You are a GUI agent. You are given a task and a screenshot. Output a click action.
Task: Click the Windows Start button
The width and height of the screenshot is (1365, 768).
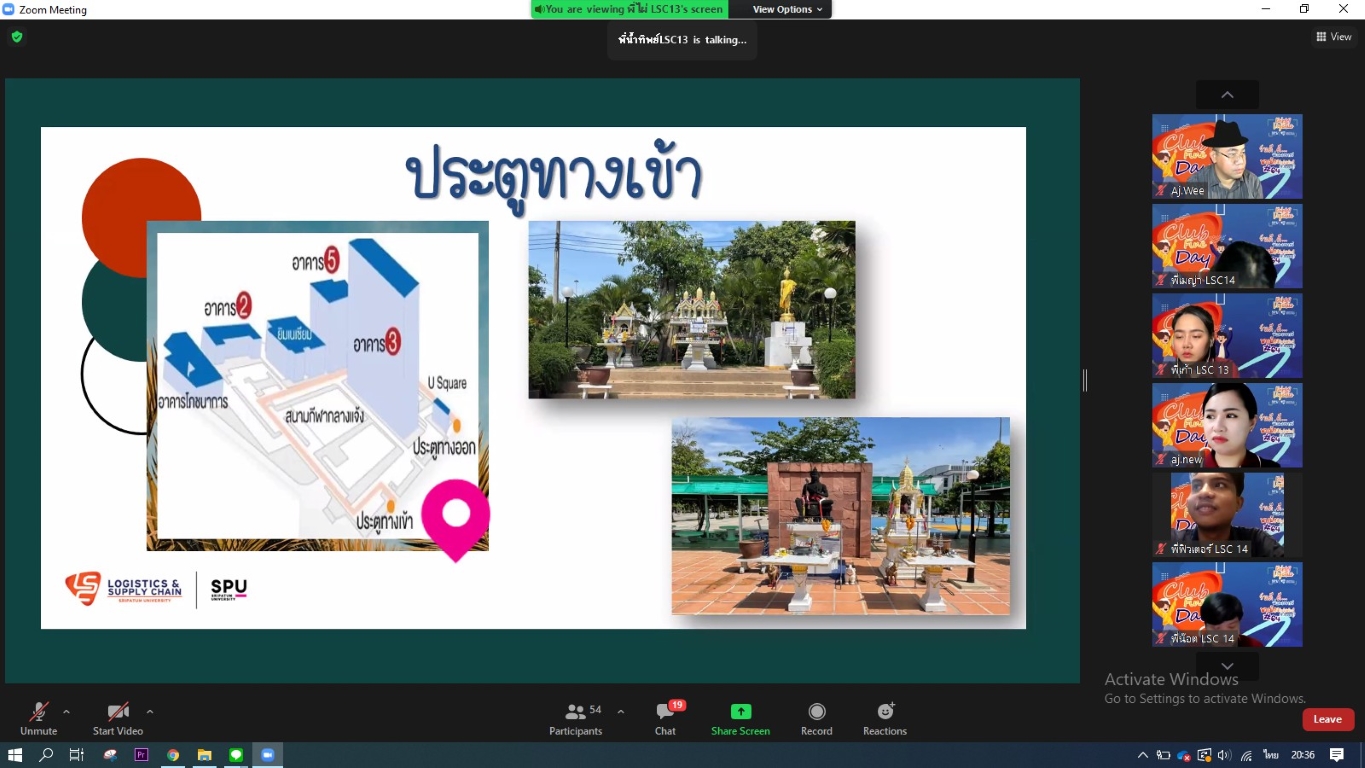click(x=15, y=755)
